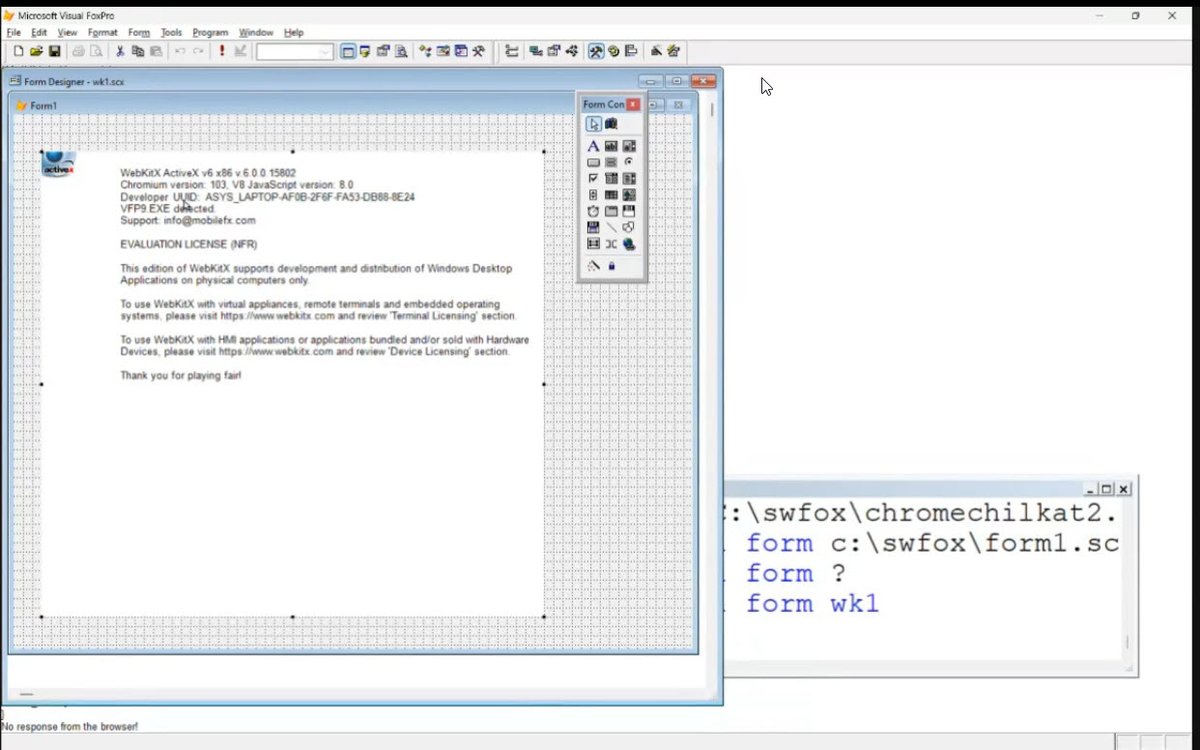Open the File menu
The height and width of the screenshot is (750, 1200).
13,32
